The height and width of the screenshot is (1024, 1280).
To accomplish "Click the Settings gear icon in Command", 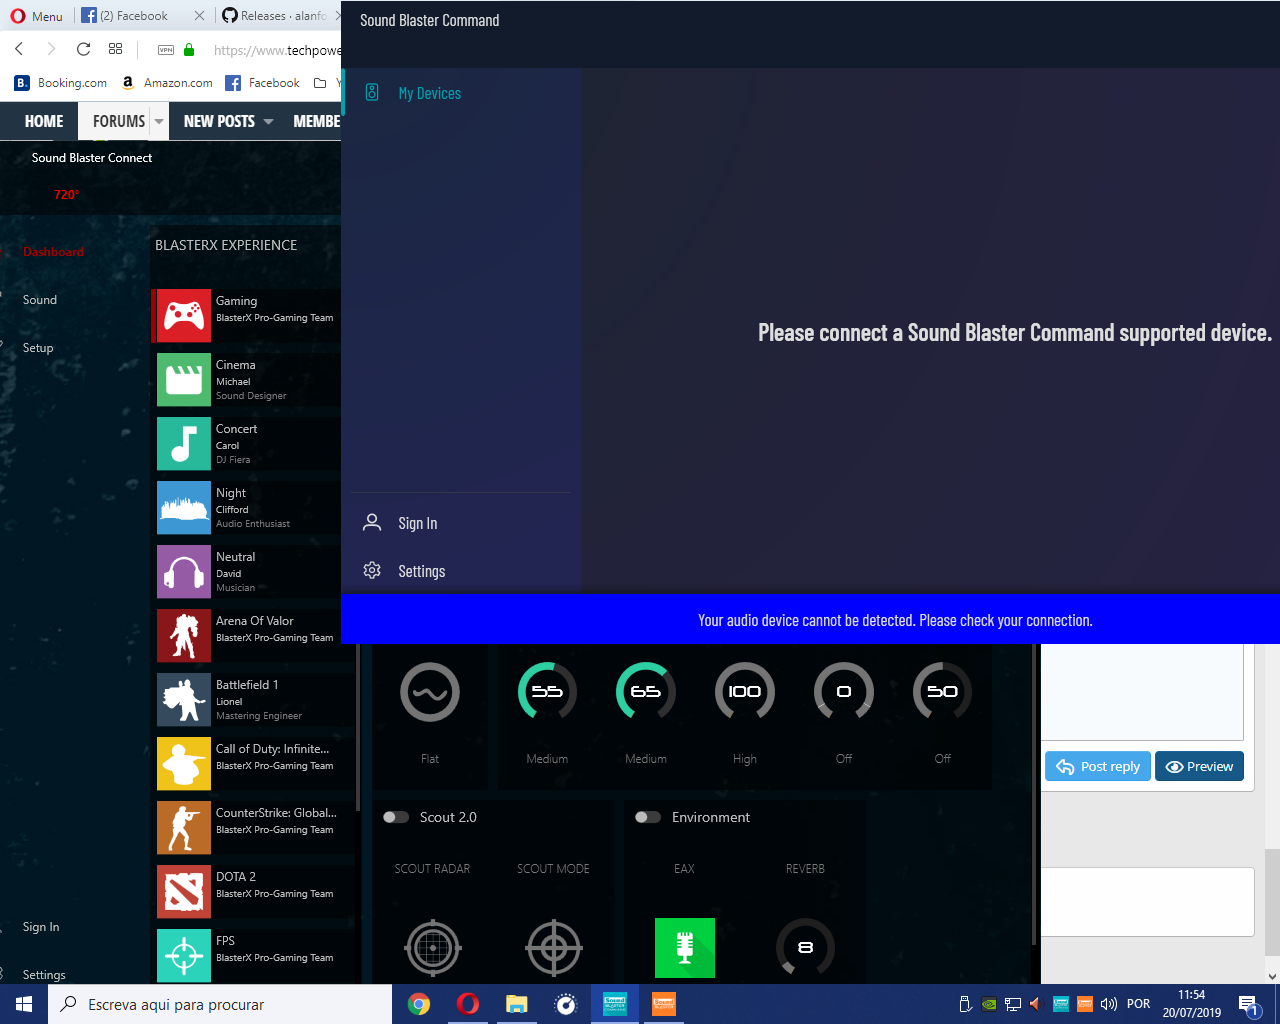I will 372,570.
